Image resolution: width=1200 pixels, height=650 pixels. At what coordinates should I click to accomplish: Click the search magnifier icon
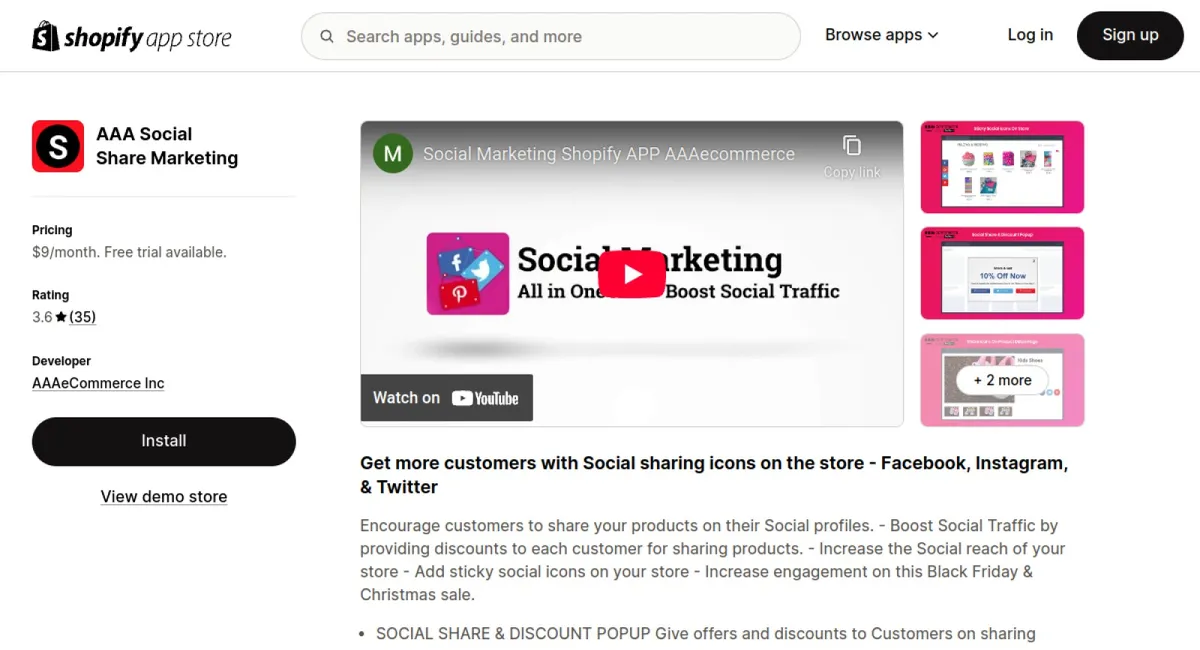pyautogui.click(x=327, y=37)
